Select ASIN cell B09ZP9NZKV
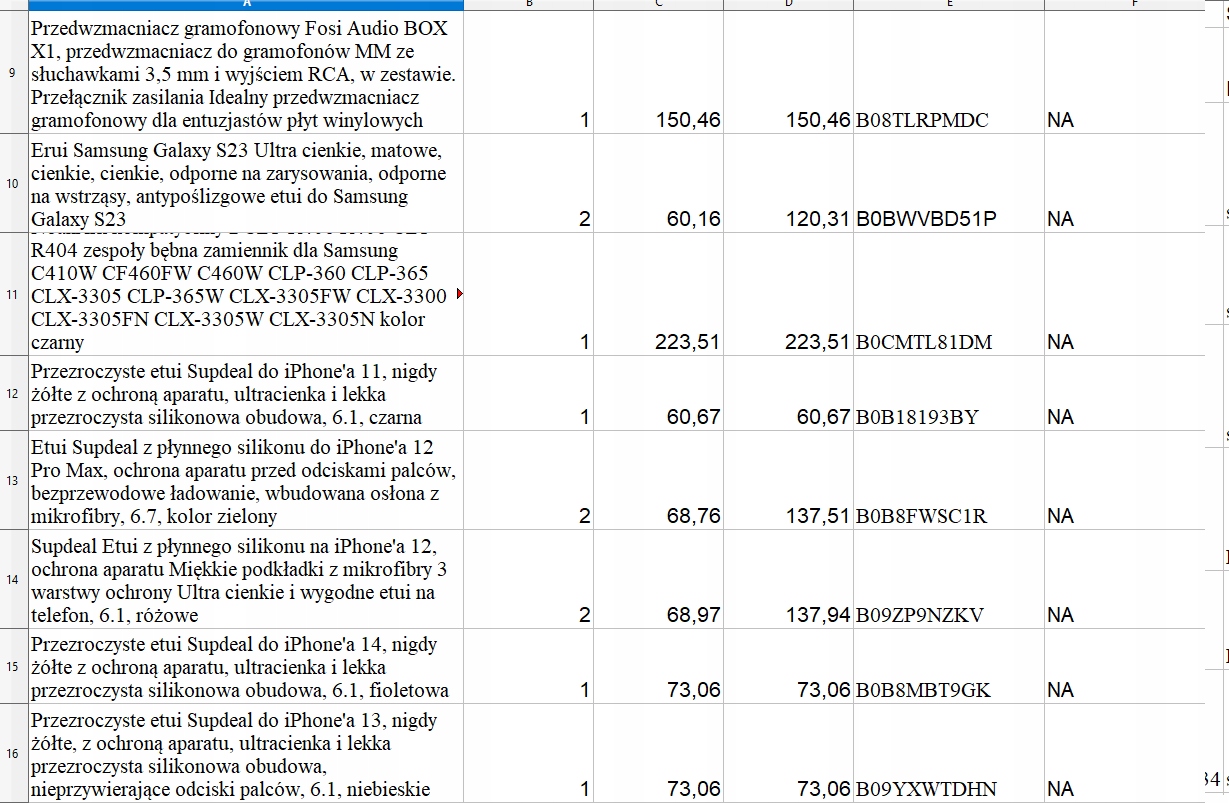 click(x=949, y=579)
